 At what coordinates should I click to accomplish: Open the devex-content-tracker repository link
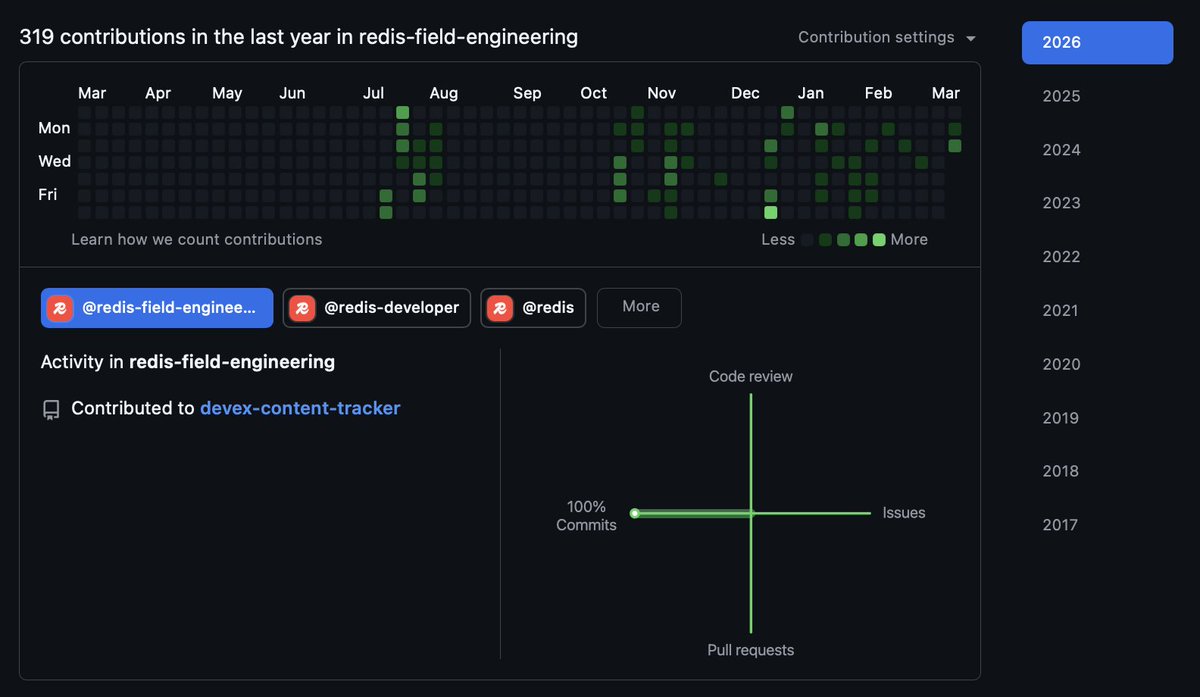300,408
